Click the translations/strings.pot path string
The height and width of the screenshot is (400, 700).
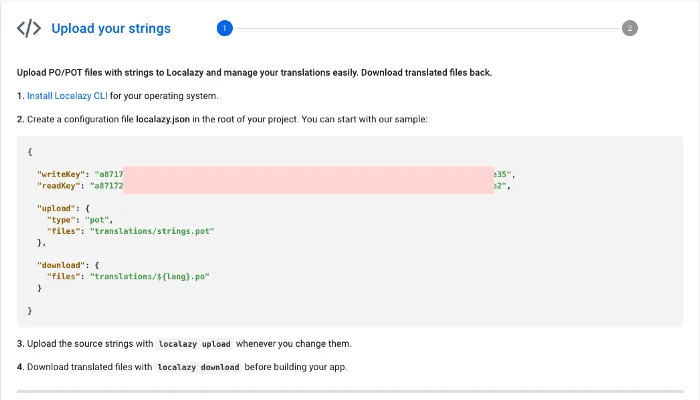click(153, 231)
